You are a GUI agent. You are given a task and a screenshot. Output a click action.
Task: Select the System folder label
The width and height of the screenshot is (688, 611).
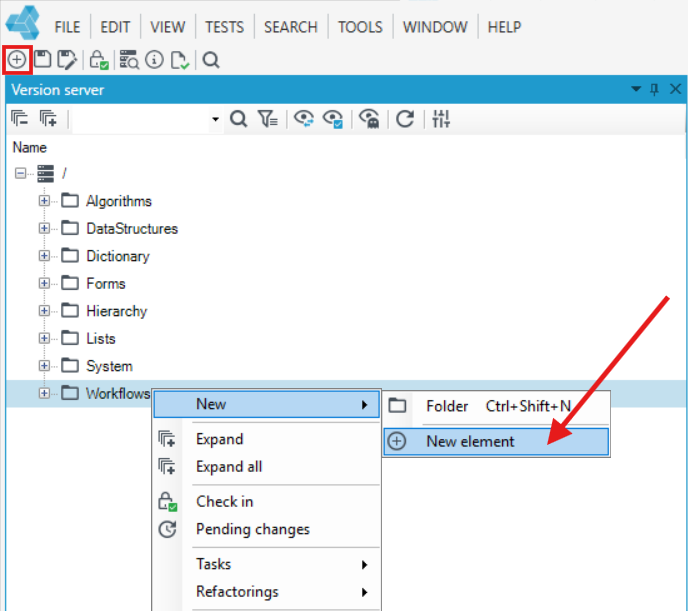point(109,366)
